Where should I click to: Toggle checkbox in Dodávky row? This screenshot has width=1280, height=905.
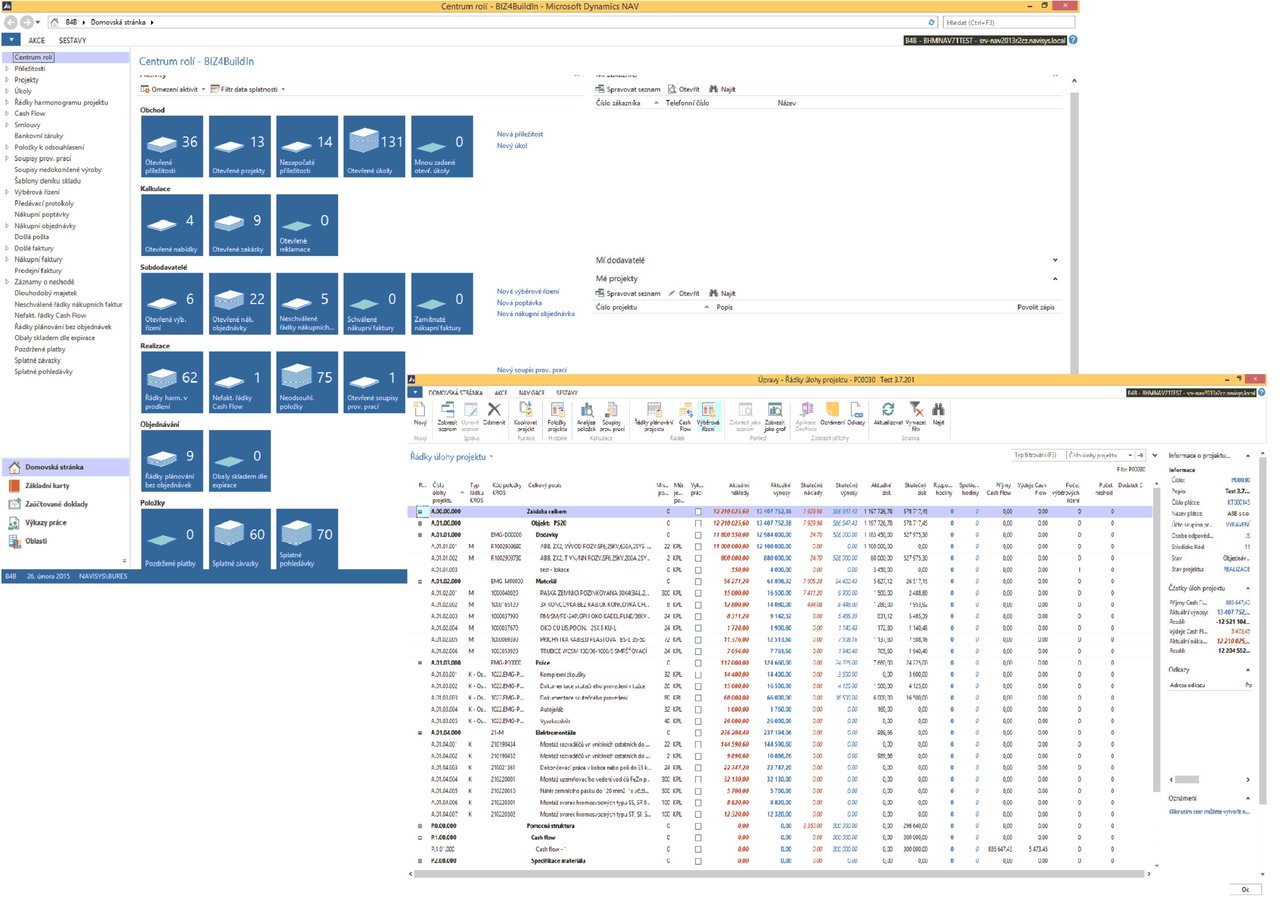coord(699,534)
